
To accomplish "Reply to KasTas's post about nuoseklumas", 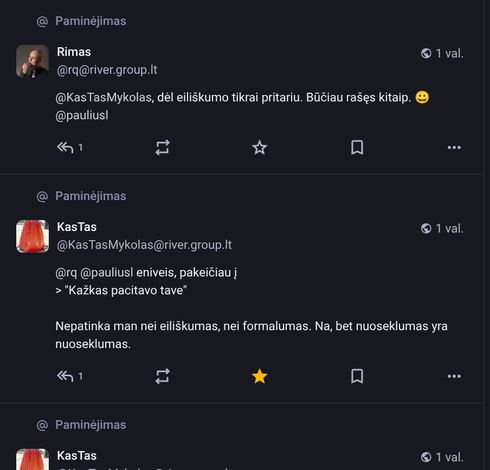I will (65, 376).
